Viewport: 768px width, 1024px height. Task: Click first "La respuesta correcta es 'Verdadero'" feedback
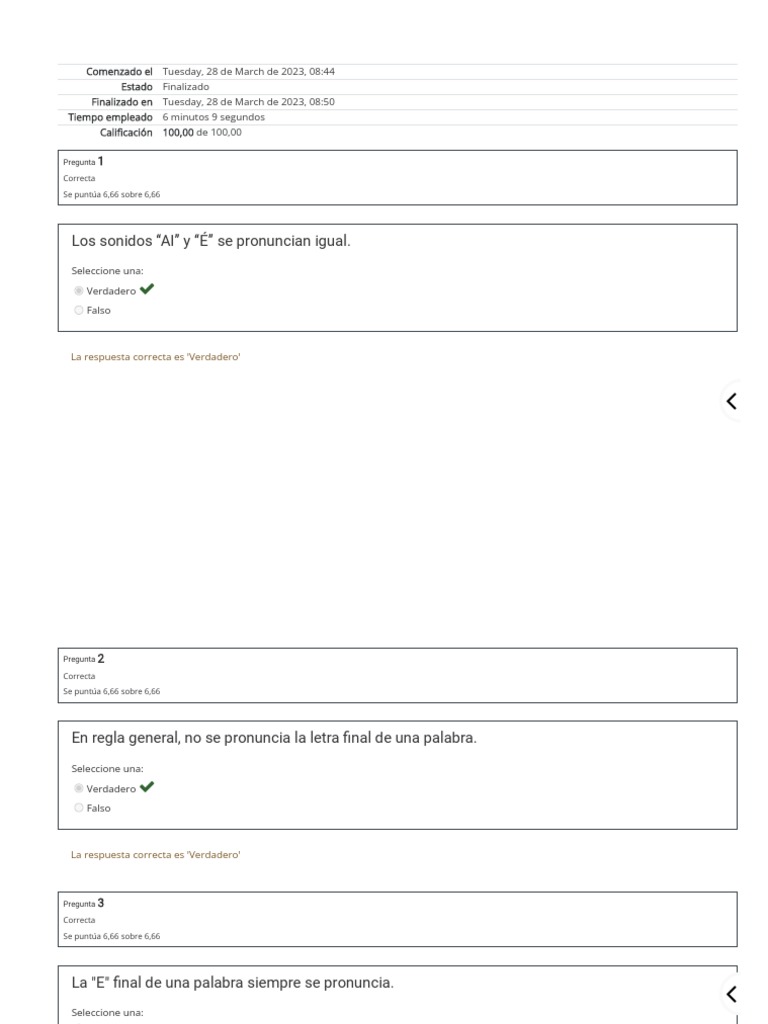tap(156, 356)
